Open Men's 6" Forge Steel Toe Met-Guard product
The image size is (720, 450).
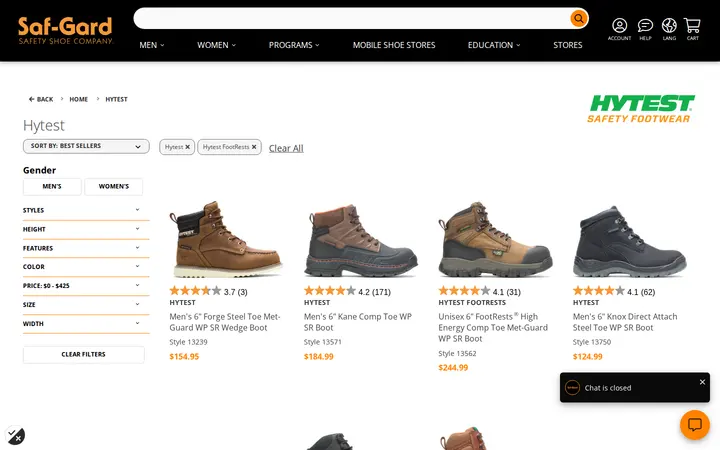(225, 322)
